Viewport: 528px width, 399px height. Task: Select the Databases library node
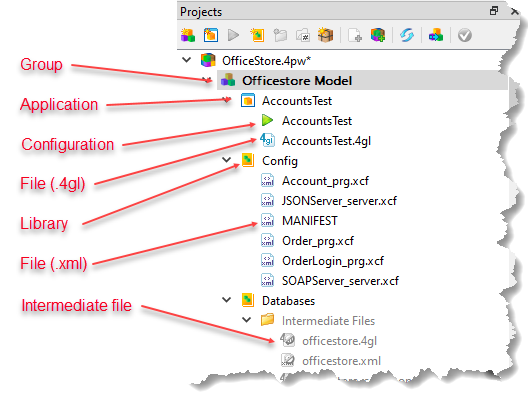pos(278,301)
